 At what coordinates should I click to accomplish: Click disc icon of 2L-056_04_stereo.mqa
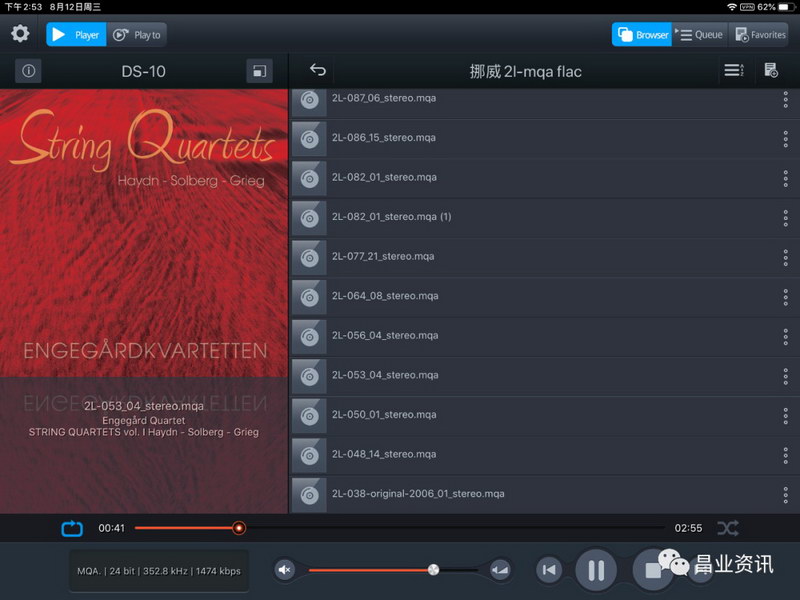click(x=309, y=337)
